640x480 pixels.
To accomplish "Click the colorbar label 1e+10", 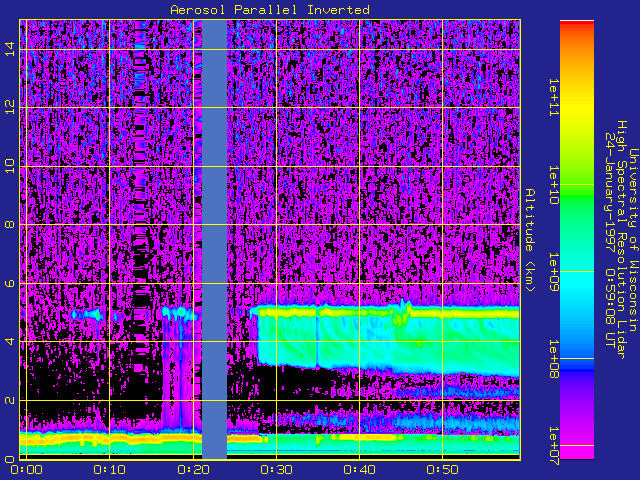I will point(553,184).
